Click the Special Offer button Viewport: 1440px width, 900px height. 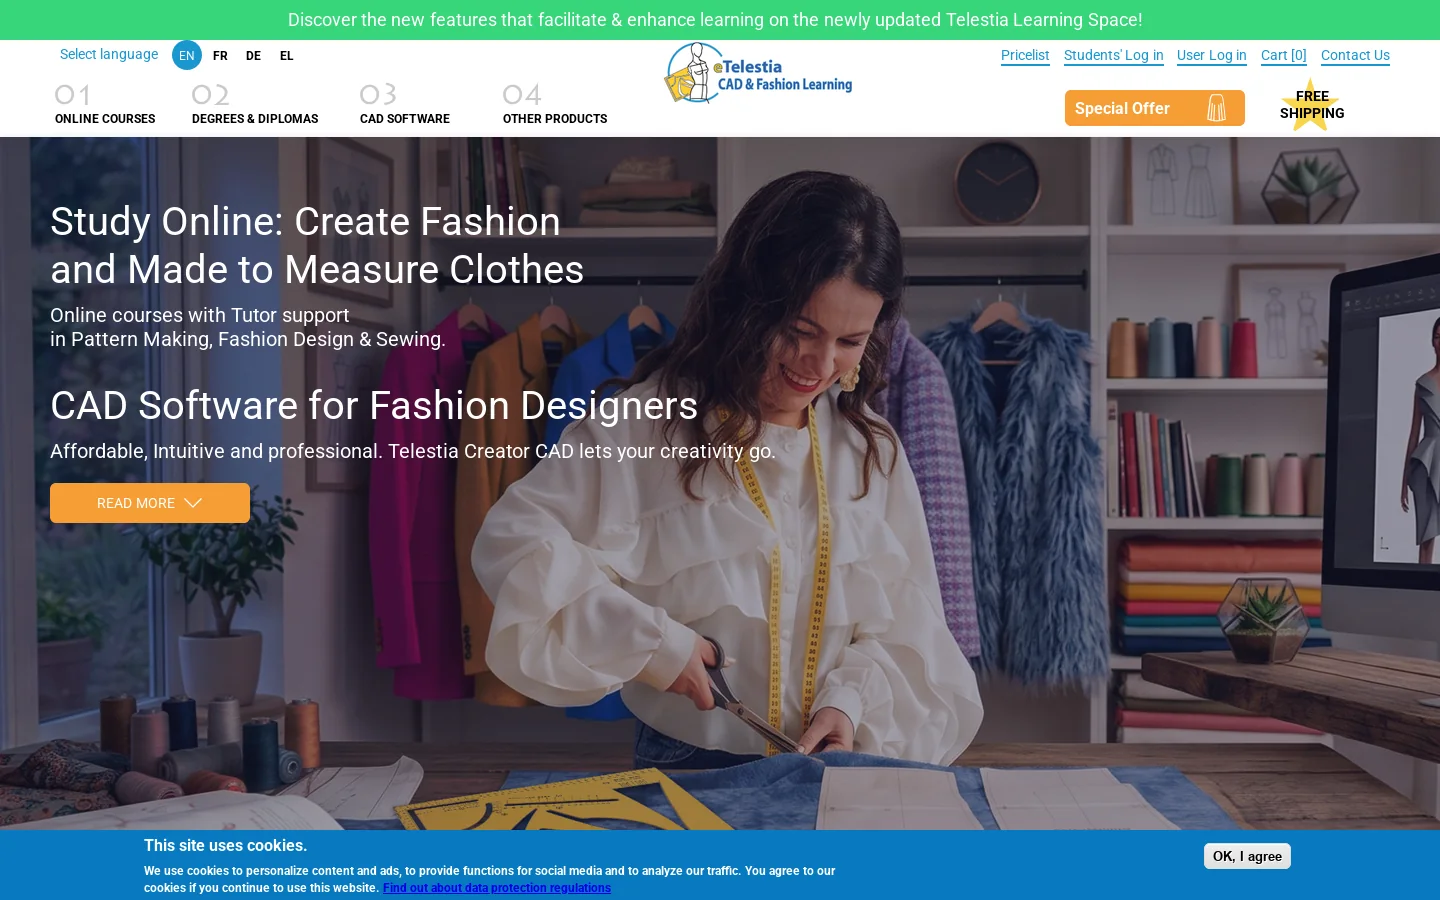[1155, 108]
